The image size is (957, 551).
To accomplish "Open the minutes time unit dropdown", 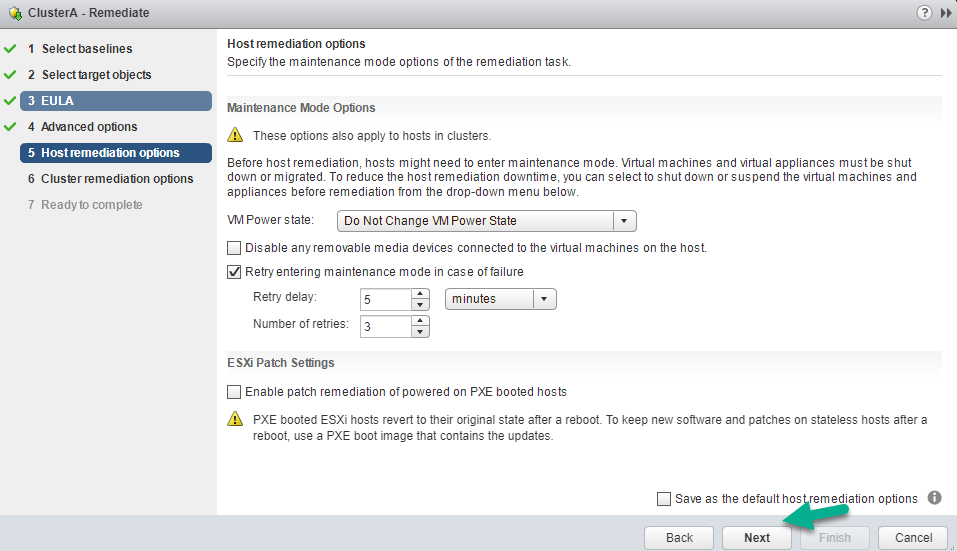I will 544,299.
